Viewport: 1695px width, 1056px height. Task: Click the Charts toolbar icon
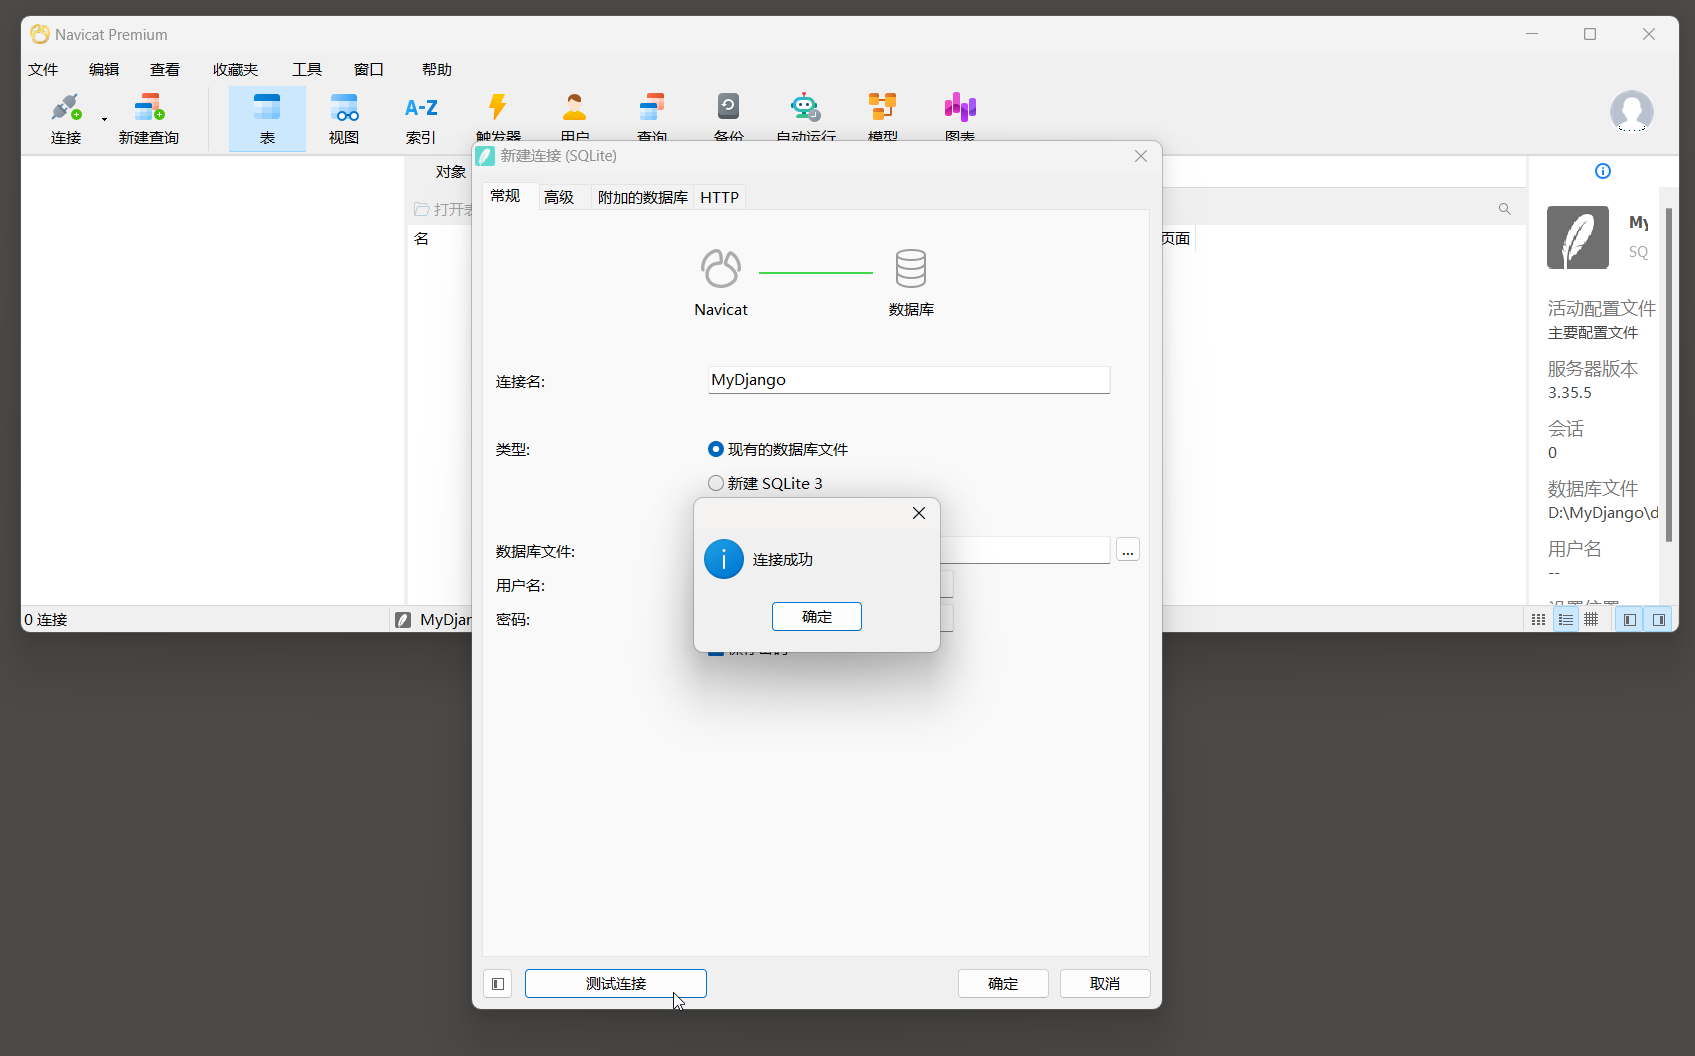coord(960,107)
